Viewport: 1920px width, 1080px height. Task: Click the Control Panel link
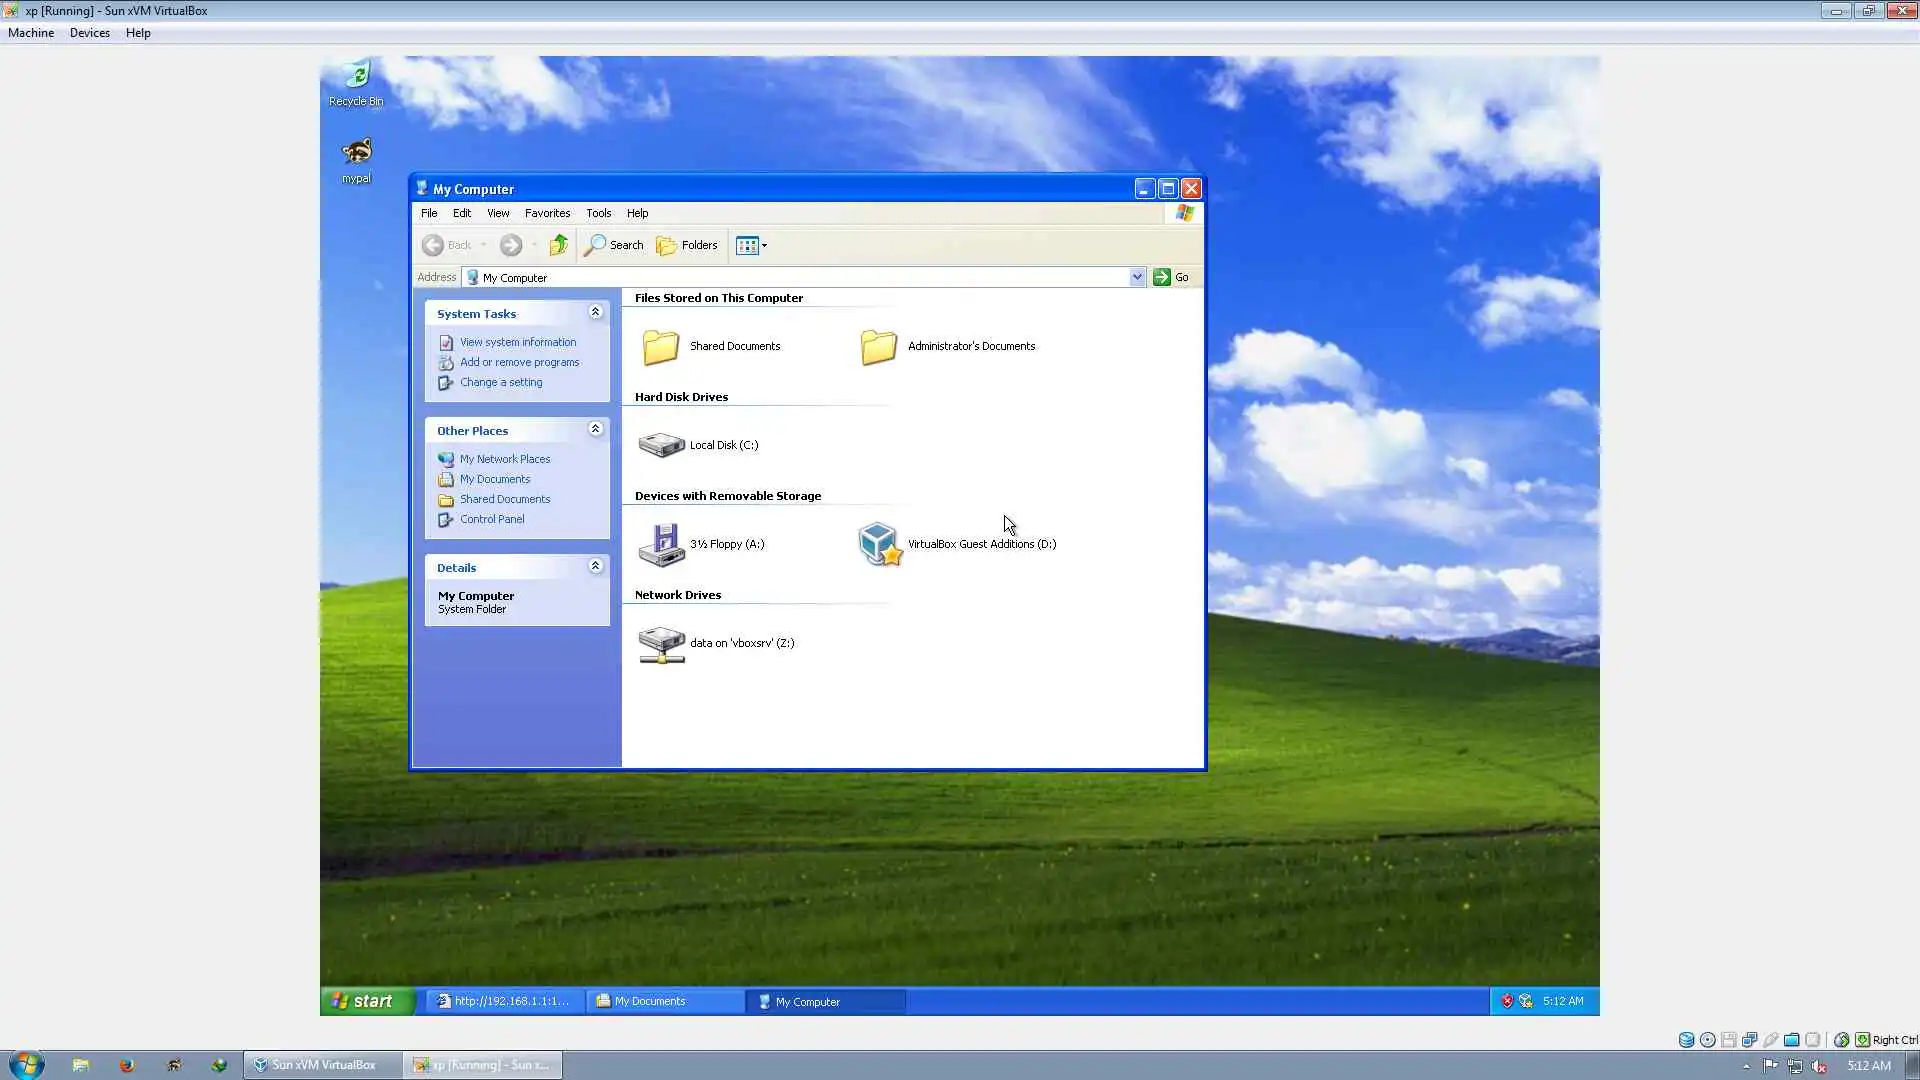[491, 519]
